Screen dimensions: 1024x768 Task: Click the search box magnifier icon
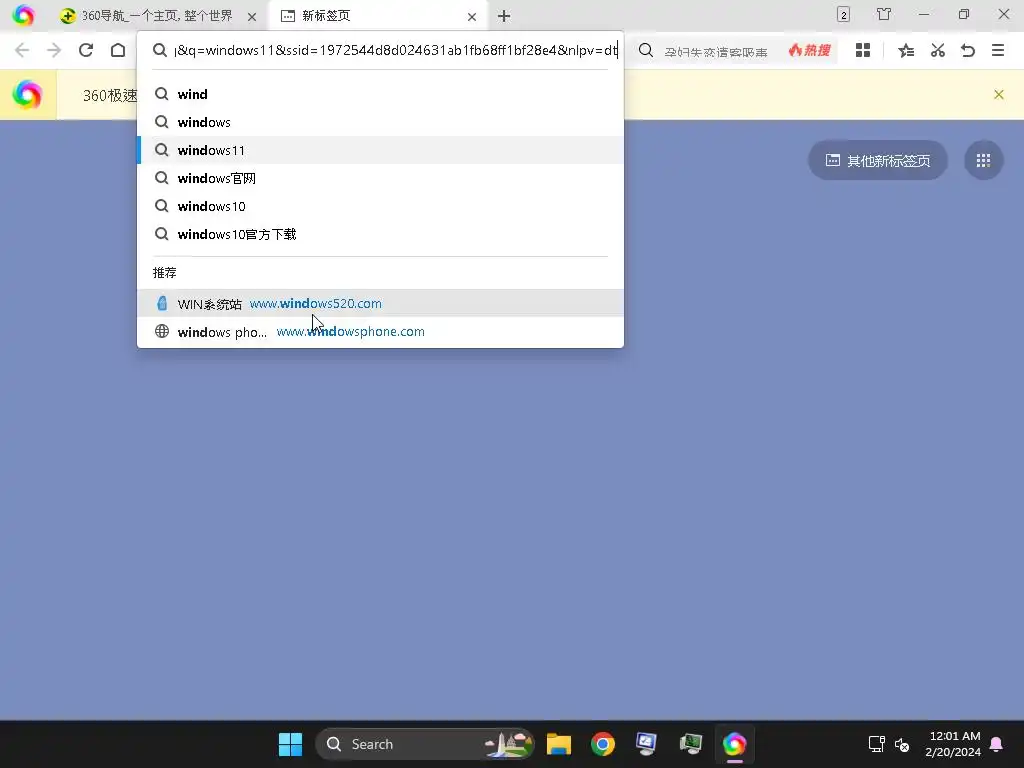[646, 50]
